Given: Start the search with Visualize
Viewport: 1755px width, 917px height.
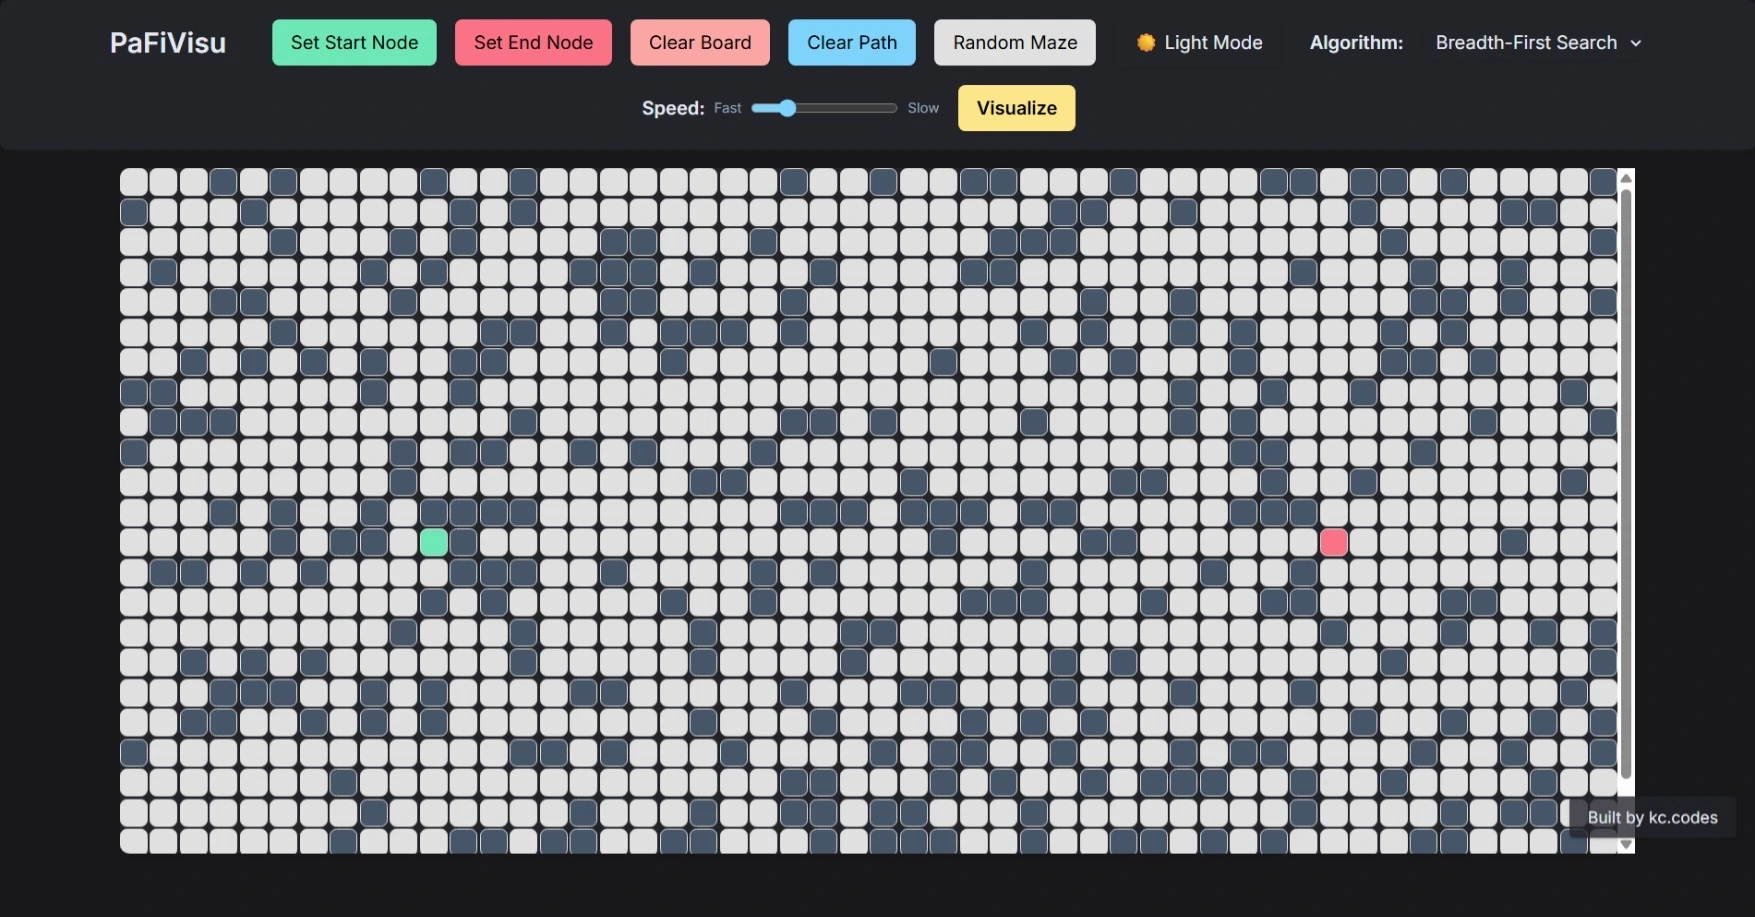Looking at the screenshot, I should click(1017, 108).
